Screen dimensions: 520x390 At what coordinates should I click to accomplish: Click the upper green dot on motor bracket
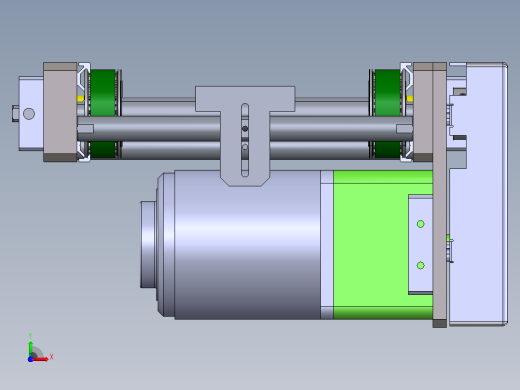coord(421,224)
